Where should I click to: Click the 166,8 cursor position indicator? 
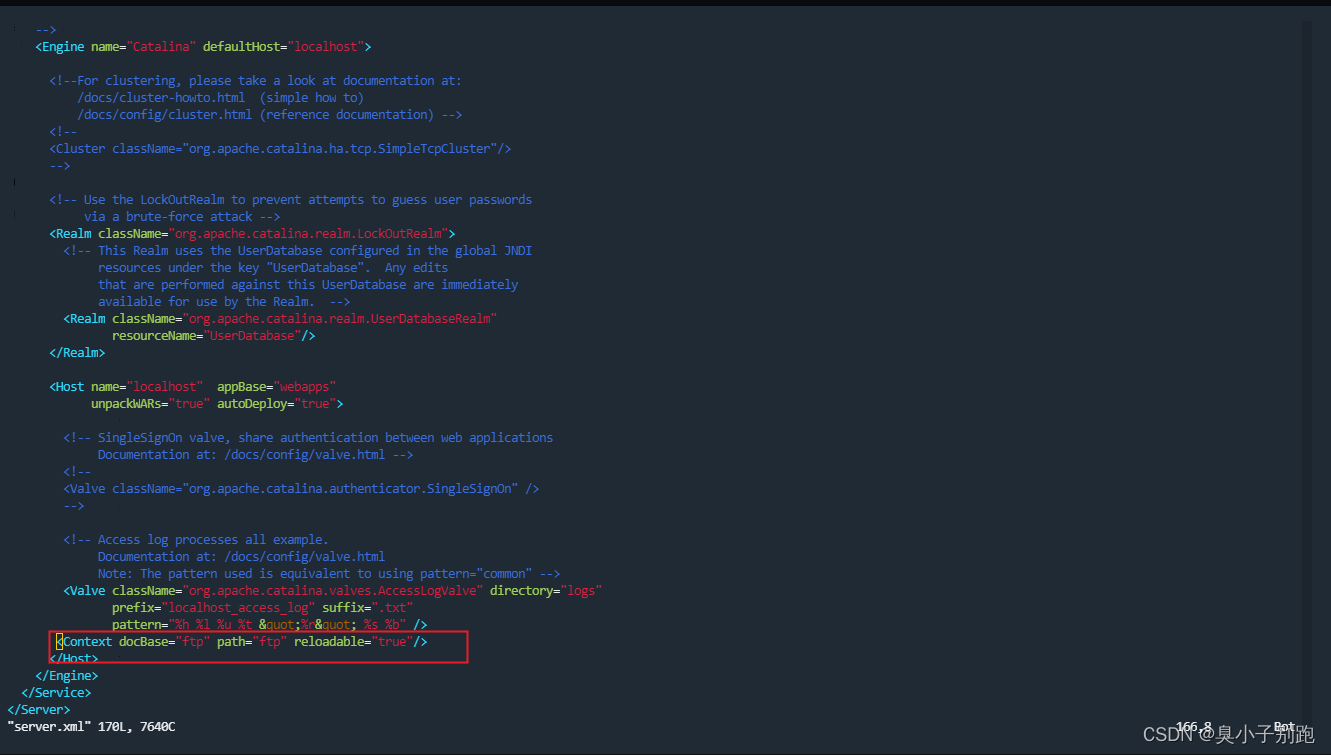[x=1194, y=727]
